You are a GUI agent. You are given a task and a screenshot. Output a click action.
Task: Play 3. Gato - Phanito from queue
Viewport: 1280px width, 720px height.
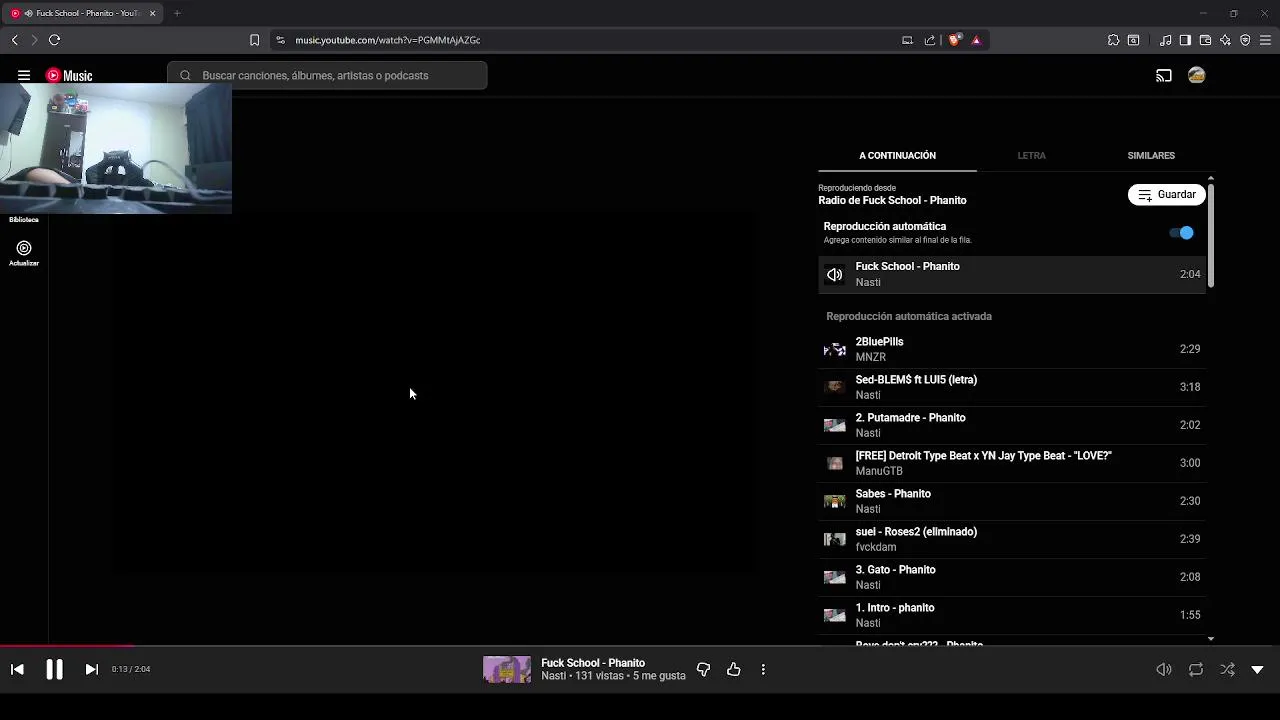point(1012,577)
